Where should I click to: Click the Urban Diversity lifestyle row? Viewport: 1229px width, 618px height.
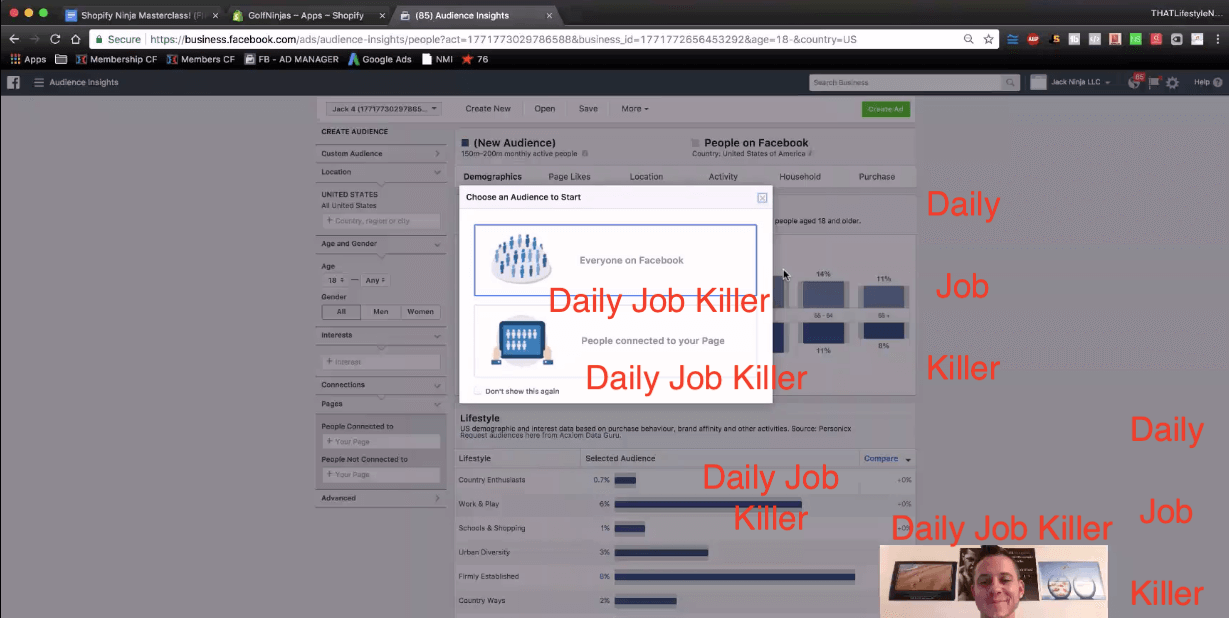pos(685,552)
